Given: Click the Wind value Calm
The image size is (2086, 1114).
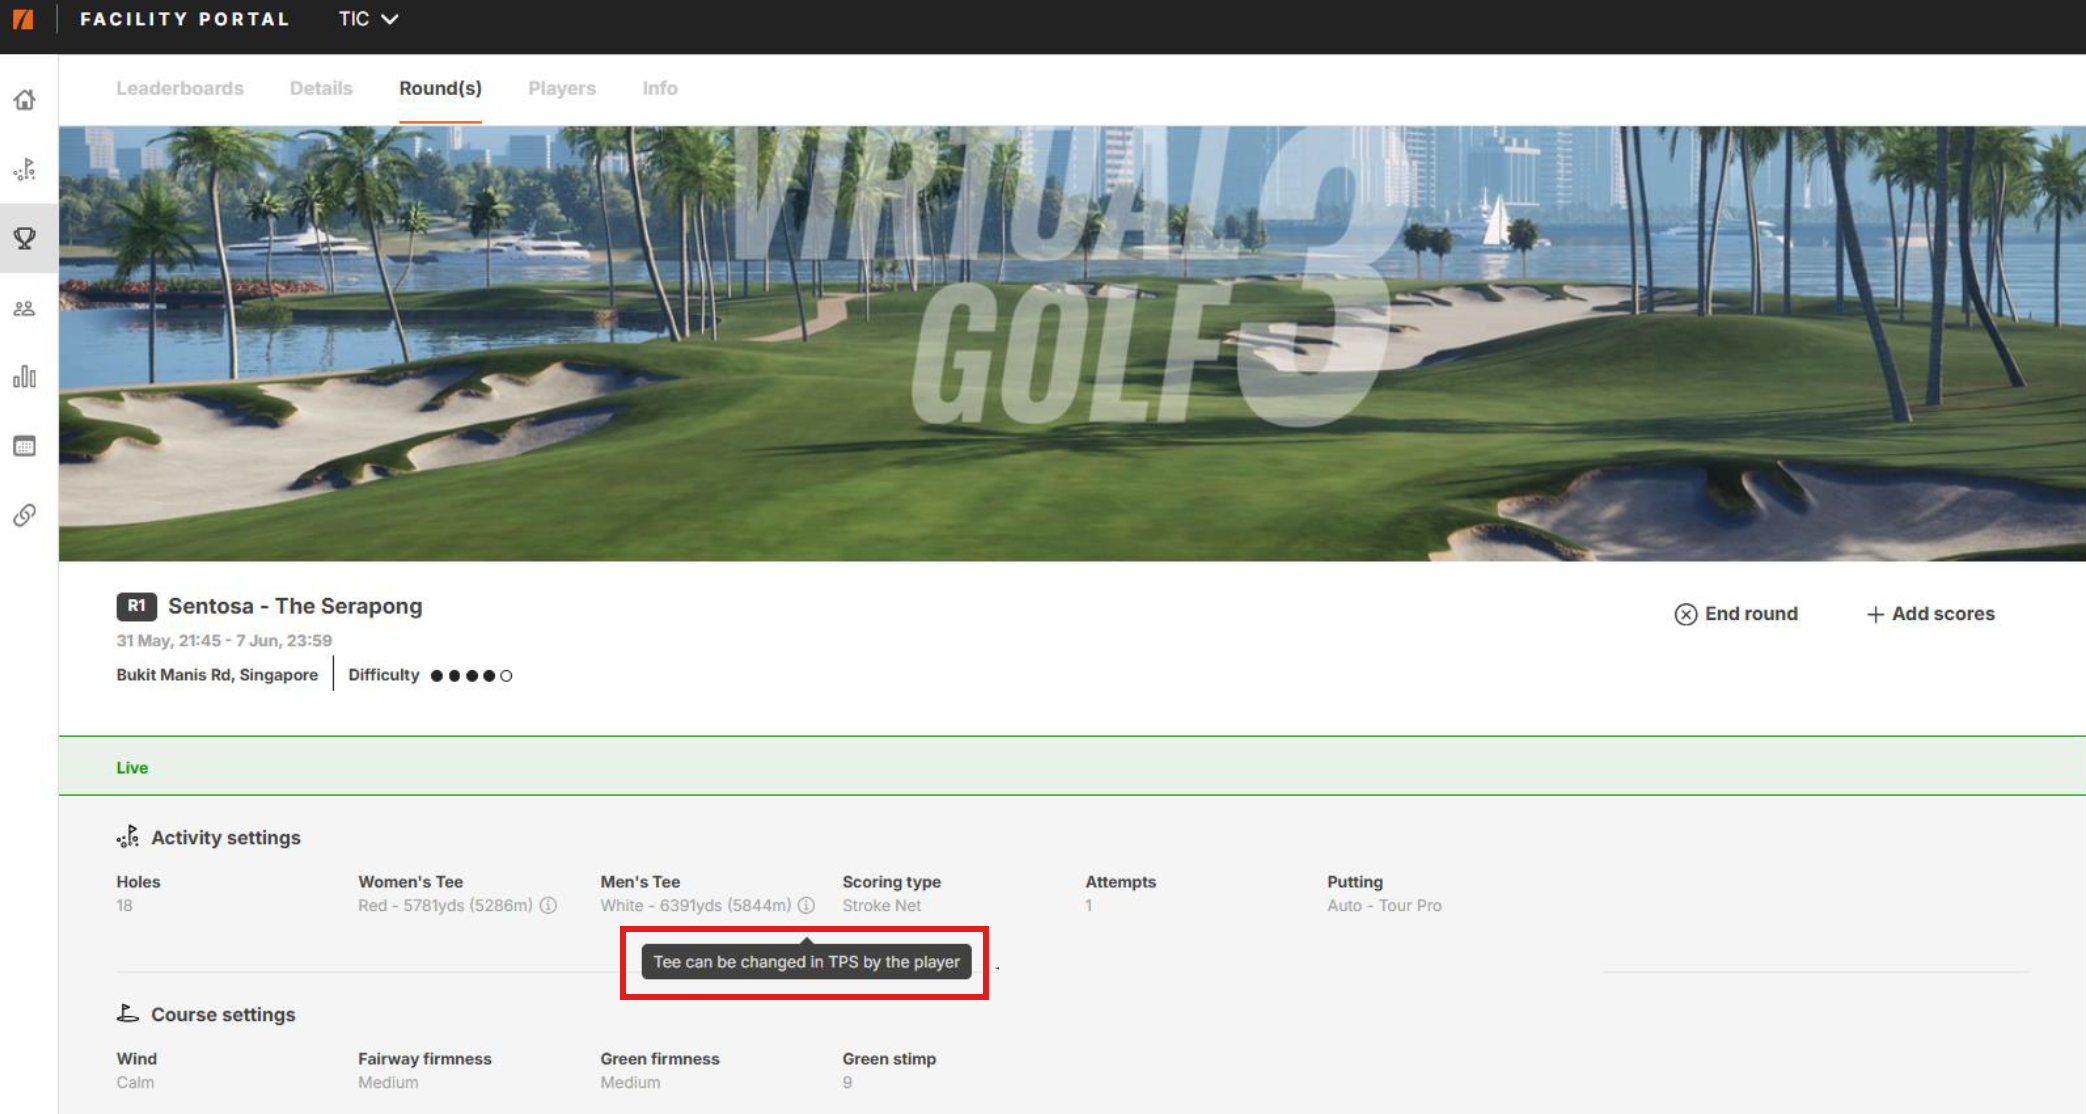Looking at the screenshot, I should [135, 1082].
